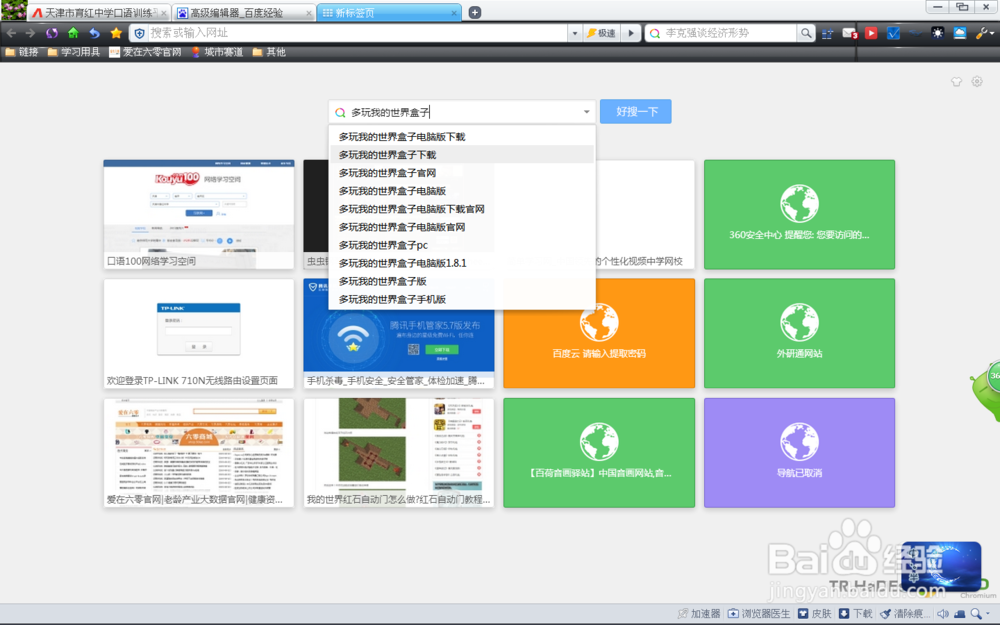1000x625 pixels.
Task: Open the TP-LINK 710N router settings thumbnail
Action: (199, 334)
